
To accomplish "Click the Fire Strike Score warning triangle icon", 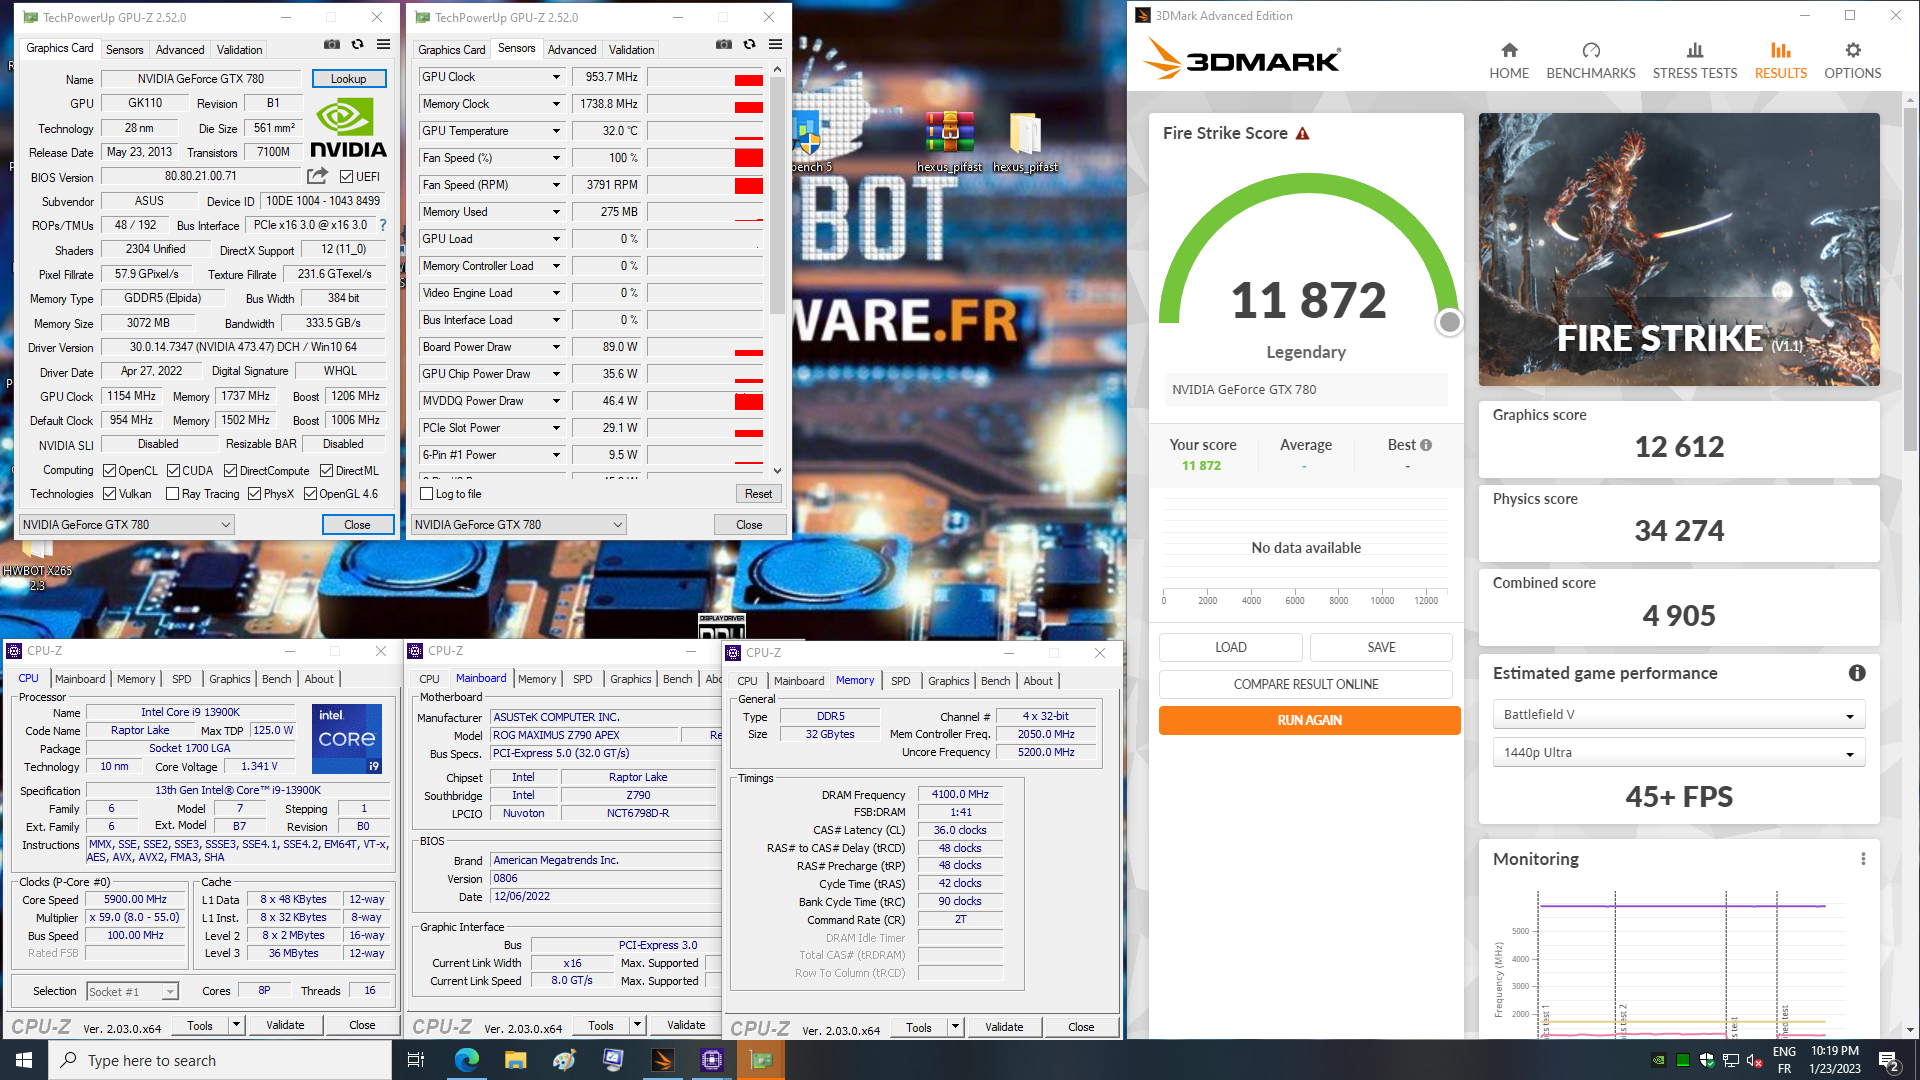I will click(x=1302, y=134).
